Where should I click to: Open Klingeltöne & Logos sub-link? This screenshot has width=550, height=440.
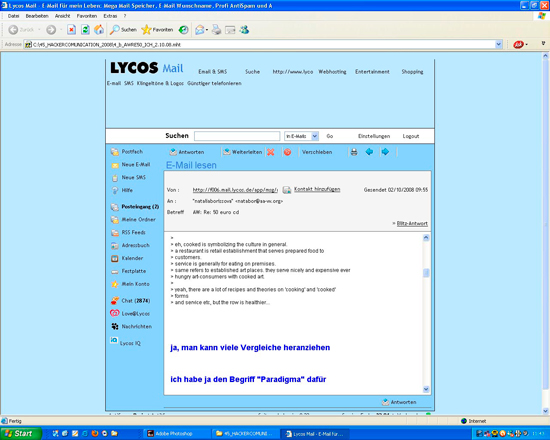click(160, 83)
